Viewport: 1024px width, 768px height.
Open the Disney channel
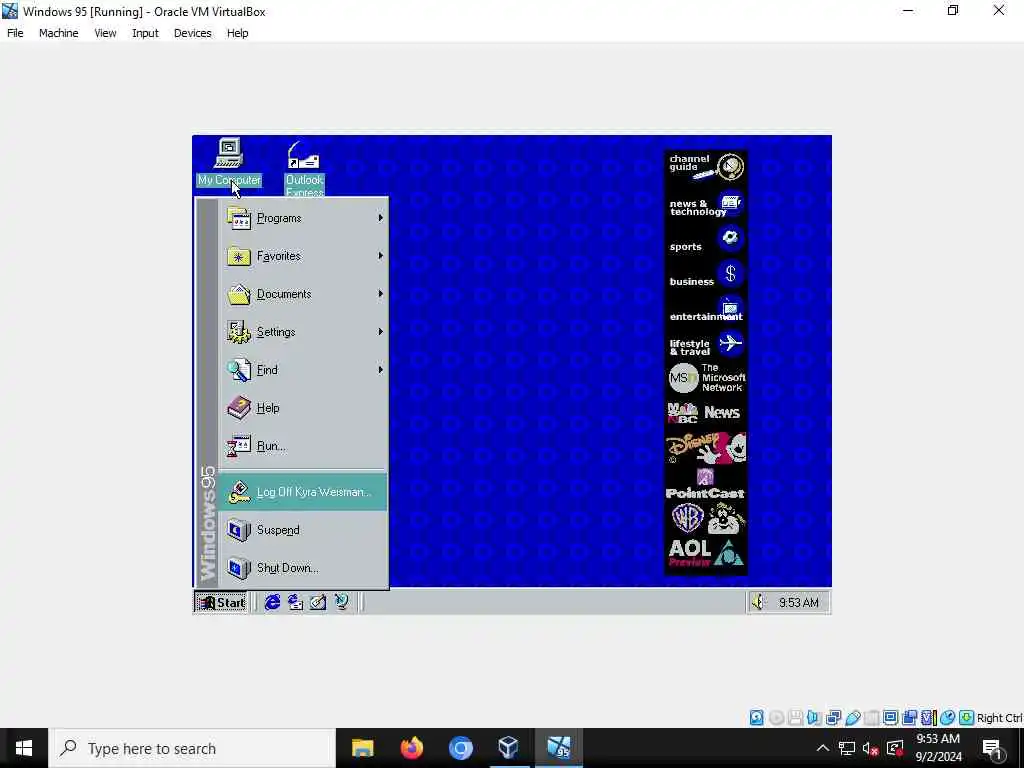(x=706, y=448)
